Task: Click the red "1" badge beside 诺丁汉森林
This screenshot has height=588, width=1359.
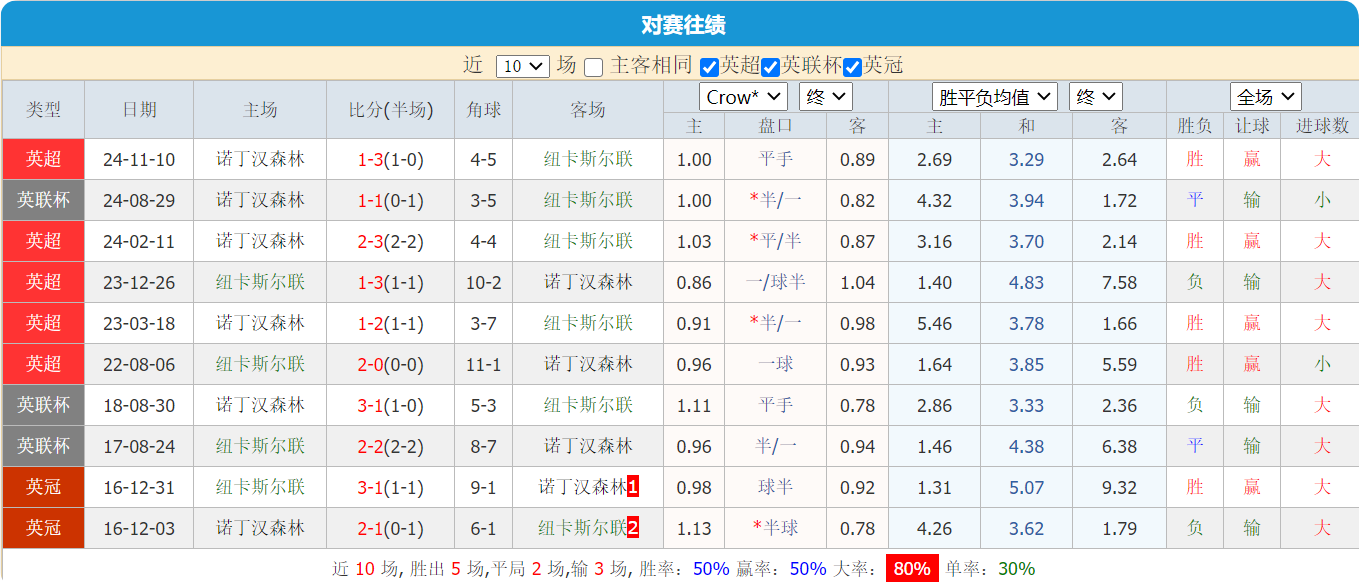Action: point(632,487)
